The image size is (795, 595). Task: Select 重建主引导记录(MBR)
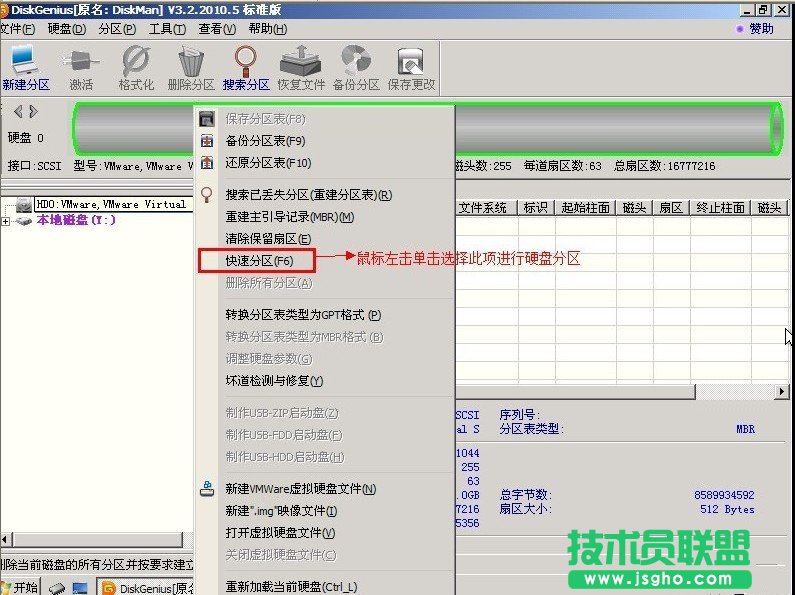290,217
